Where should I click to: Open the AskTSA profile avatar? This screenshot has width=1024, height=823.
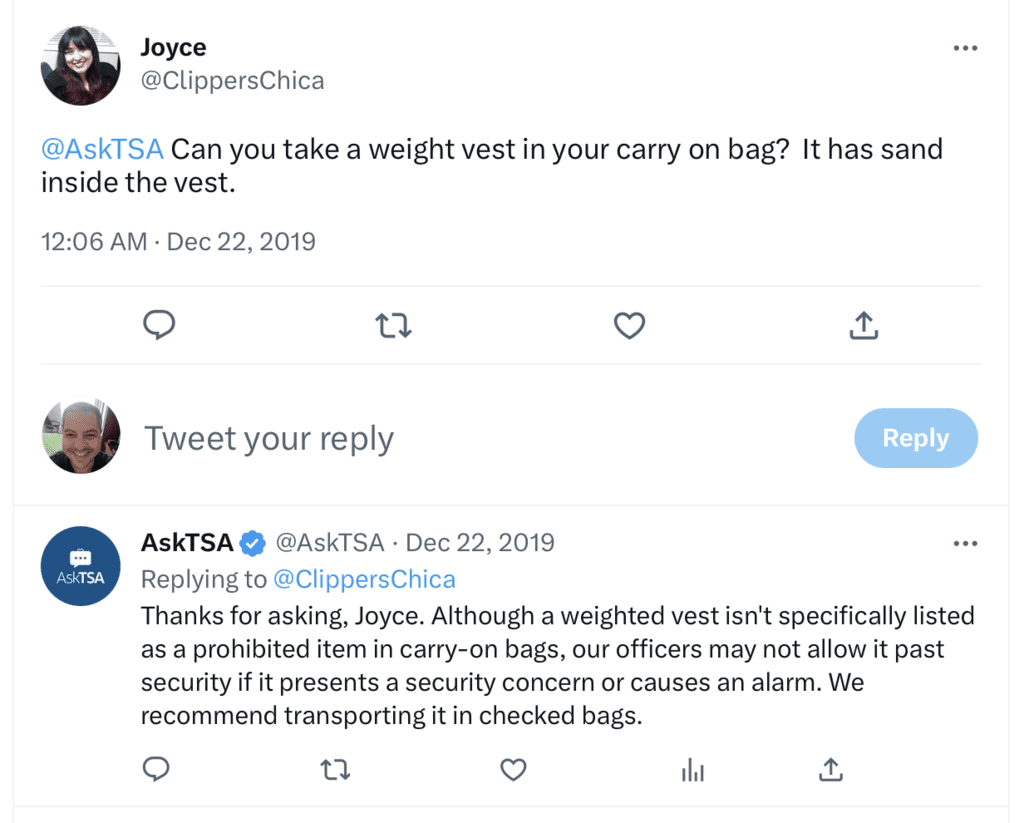coord(80,566)
